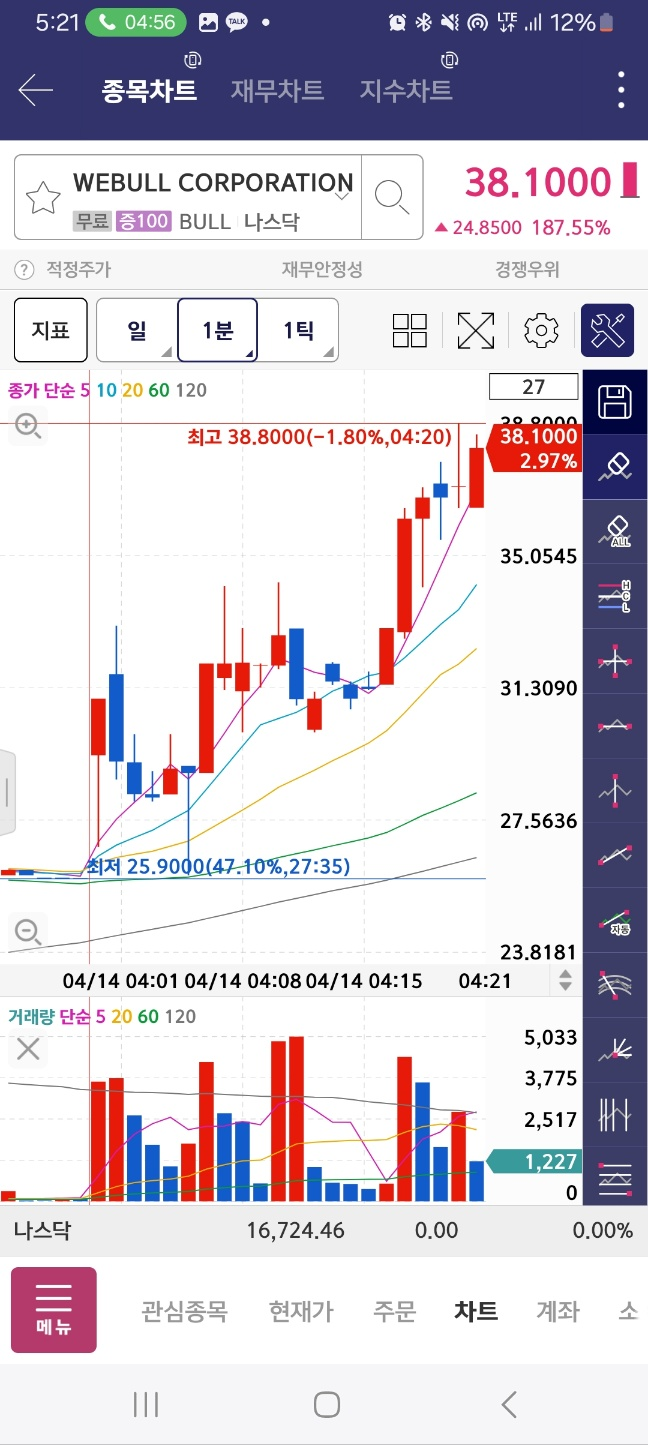Screen dimensions: 648x1445
Task: Open the three-dot overflow menu
Action: pyautogui.click(x=621, y=91)
